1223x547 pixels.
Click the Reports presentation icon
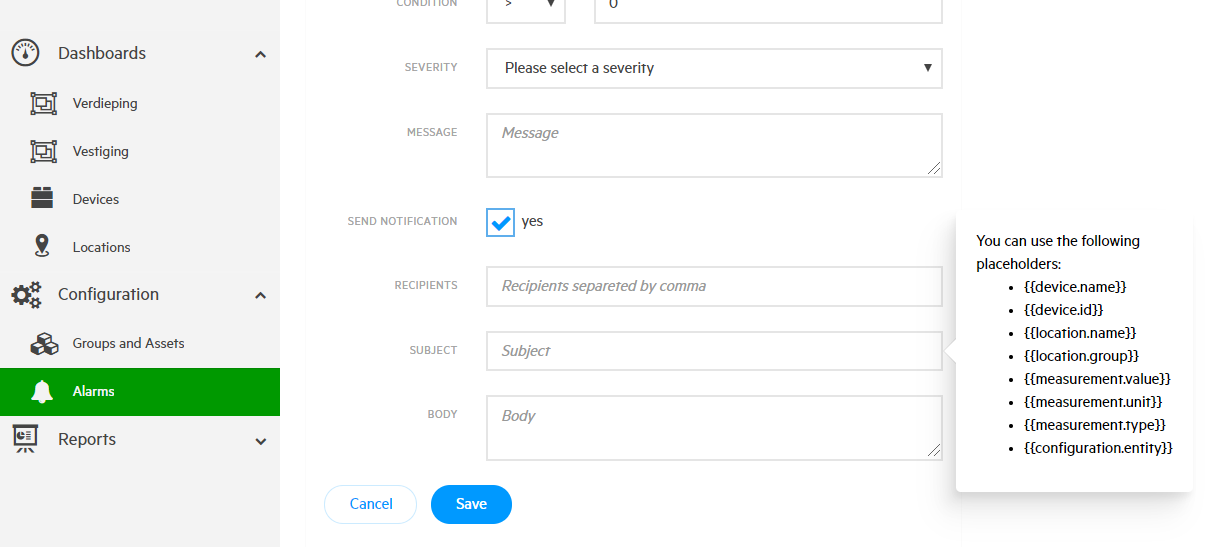25,439
